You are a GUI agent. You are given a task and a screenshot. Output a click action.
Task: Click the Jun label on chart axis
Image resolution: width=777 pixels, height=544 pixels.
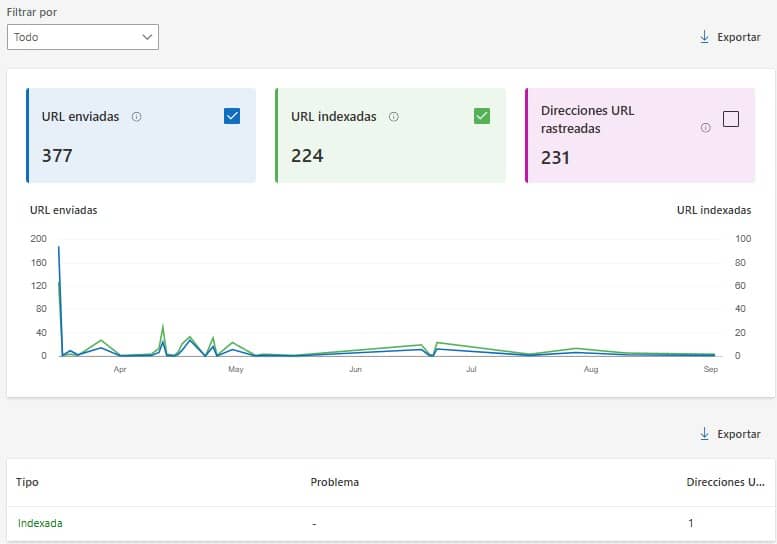click(x=355, y=370)
